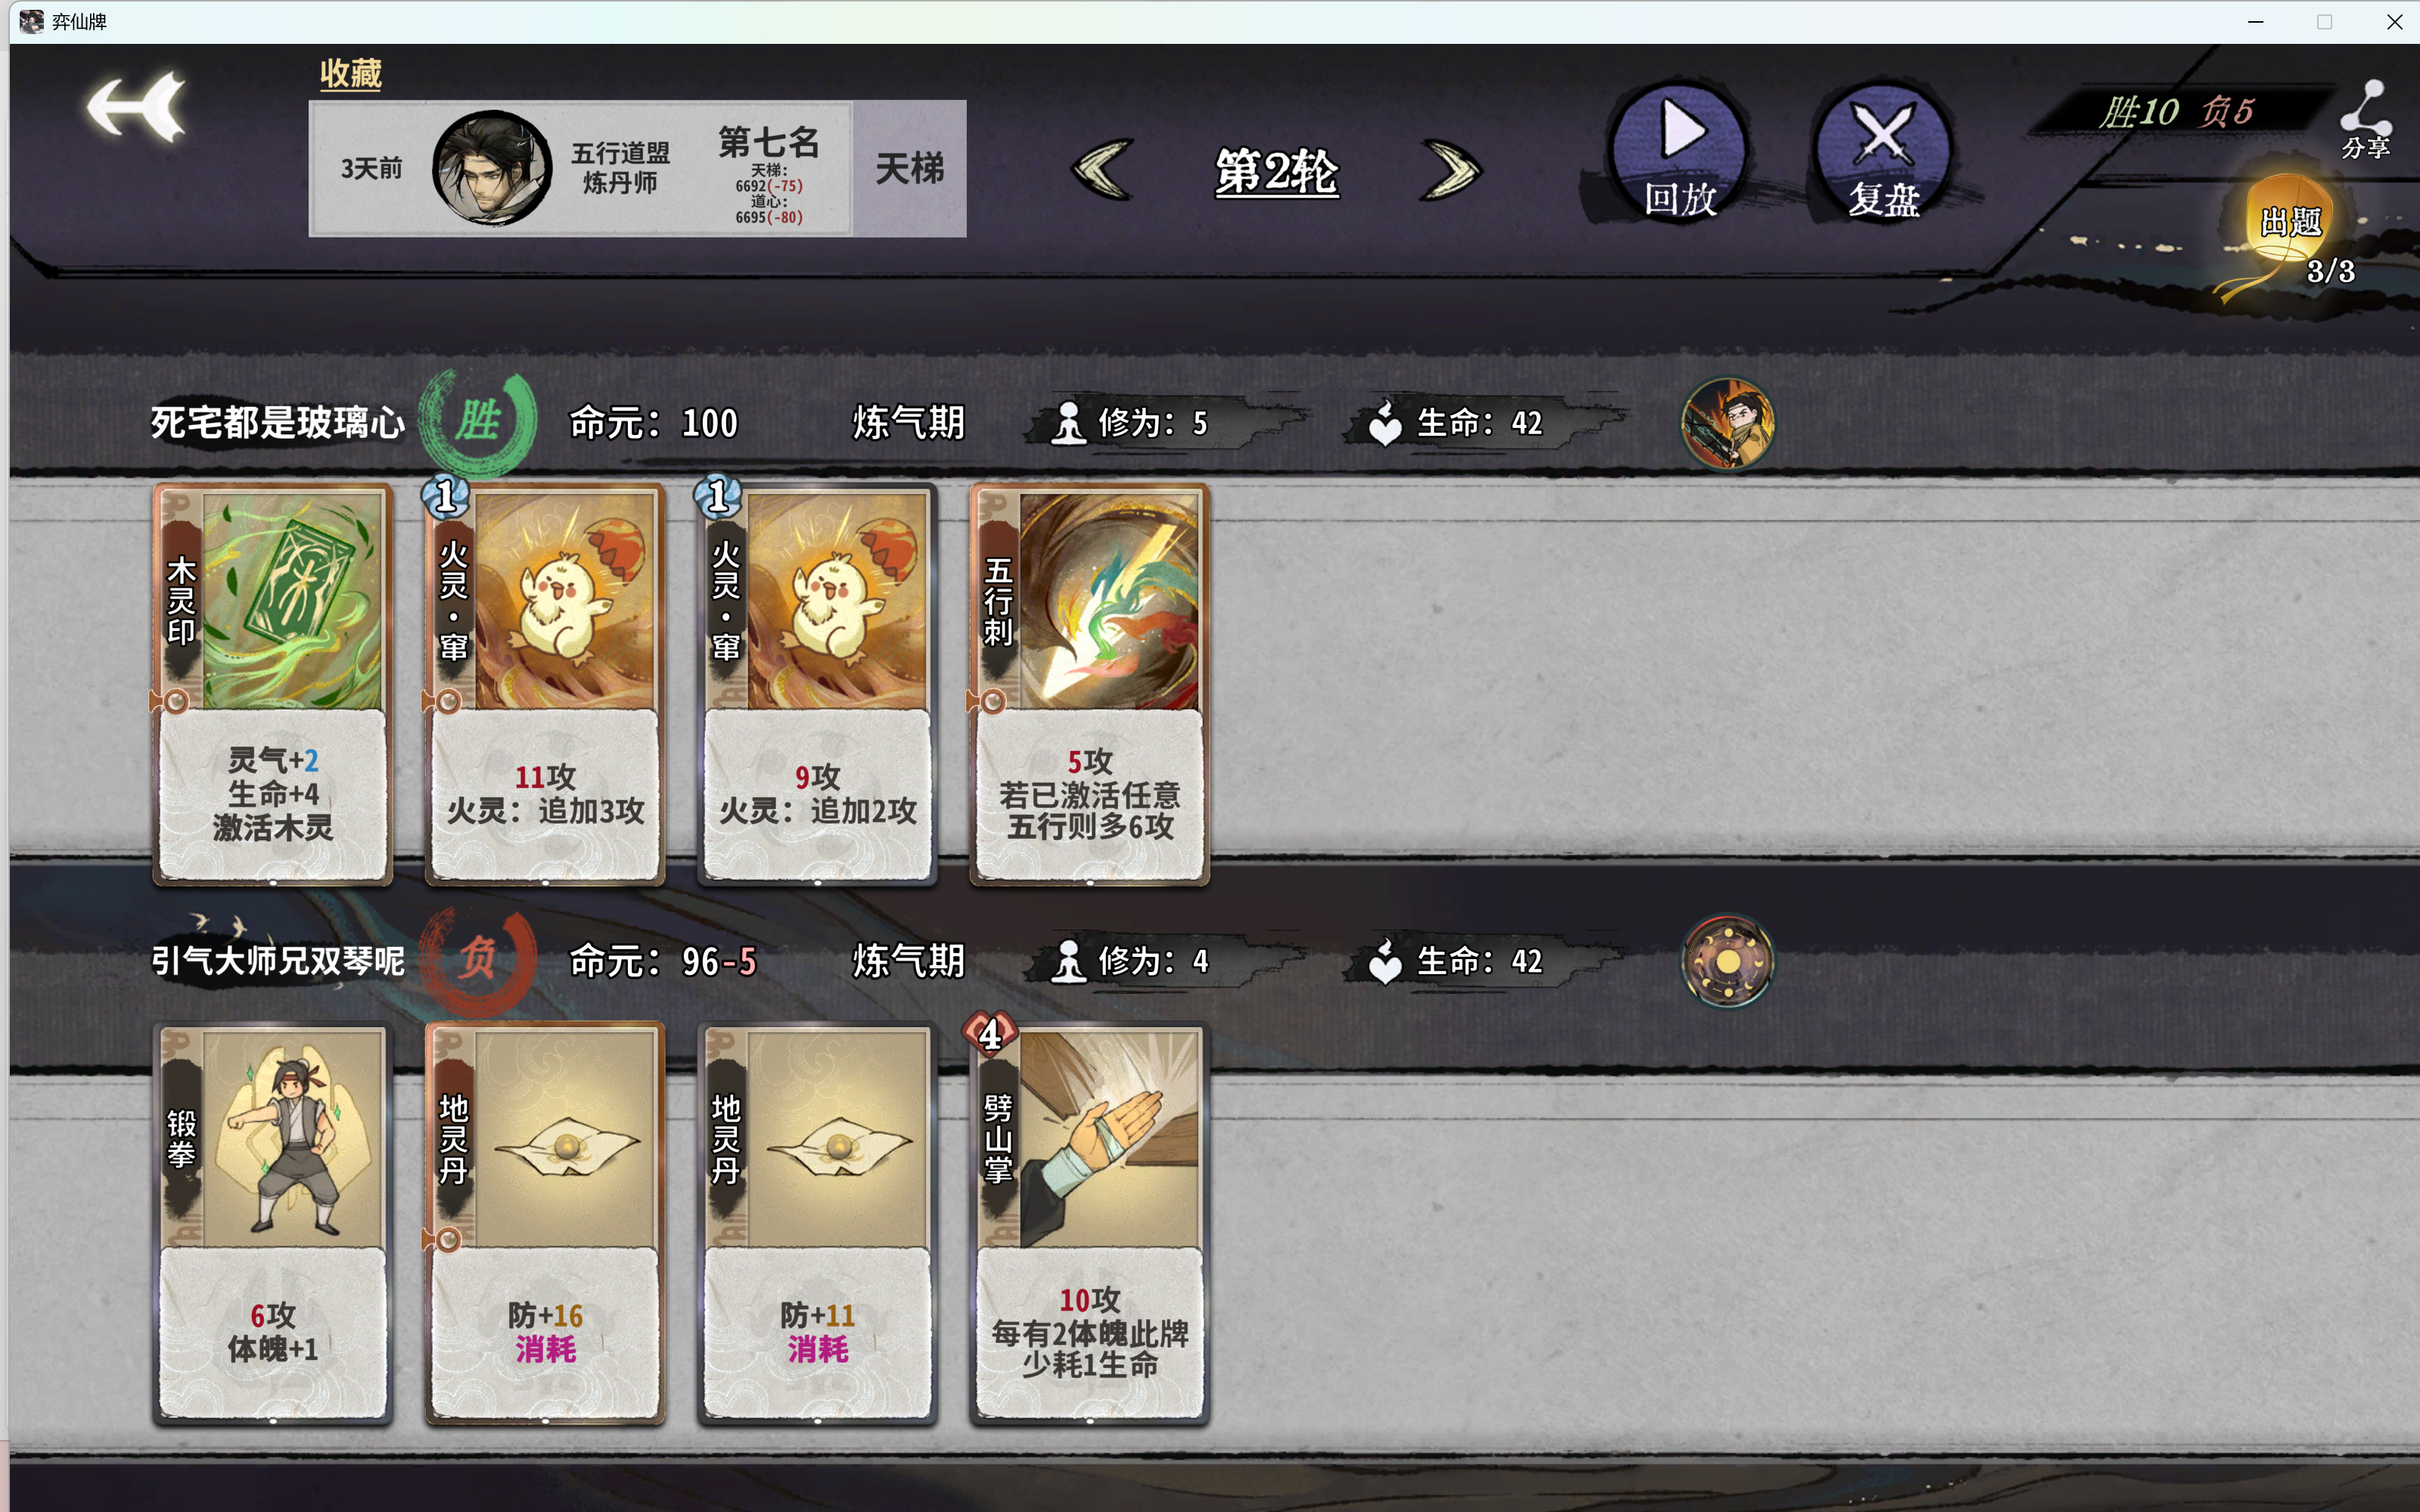Open the 收藏 tab

[x=350, y=73]
